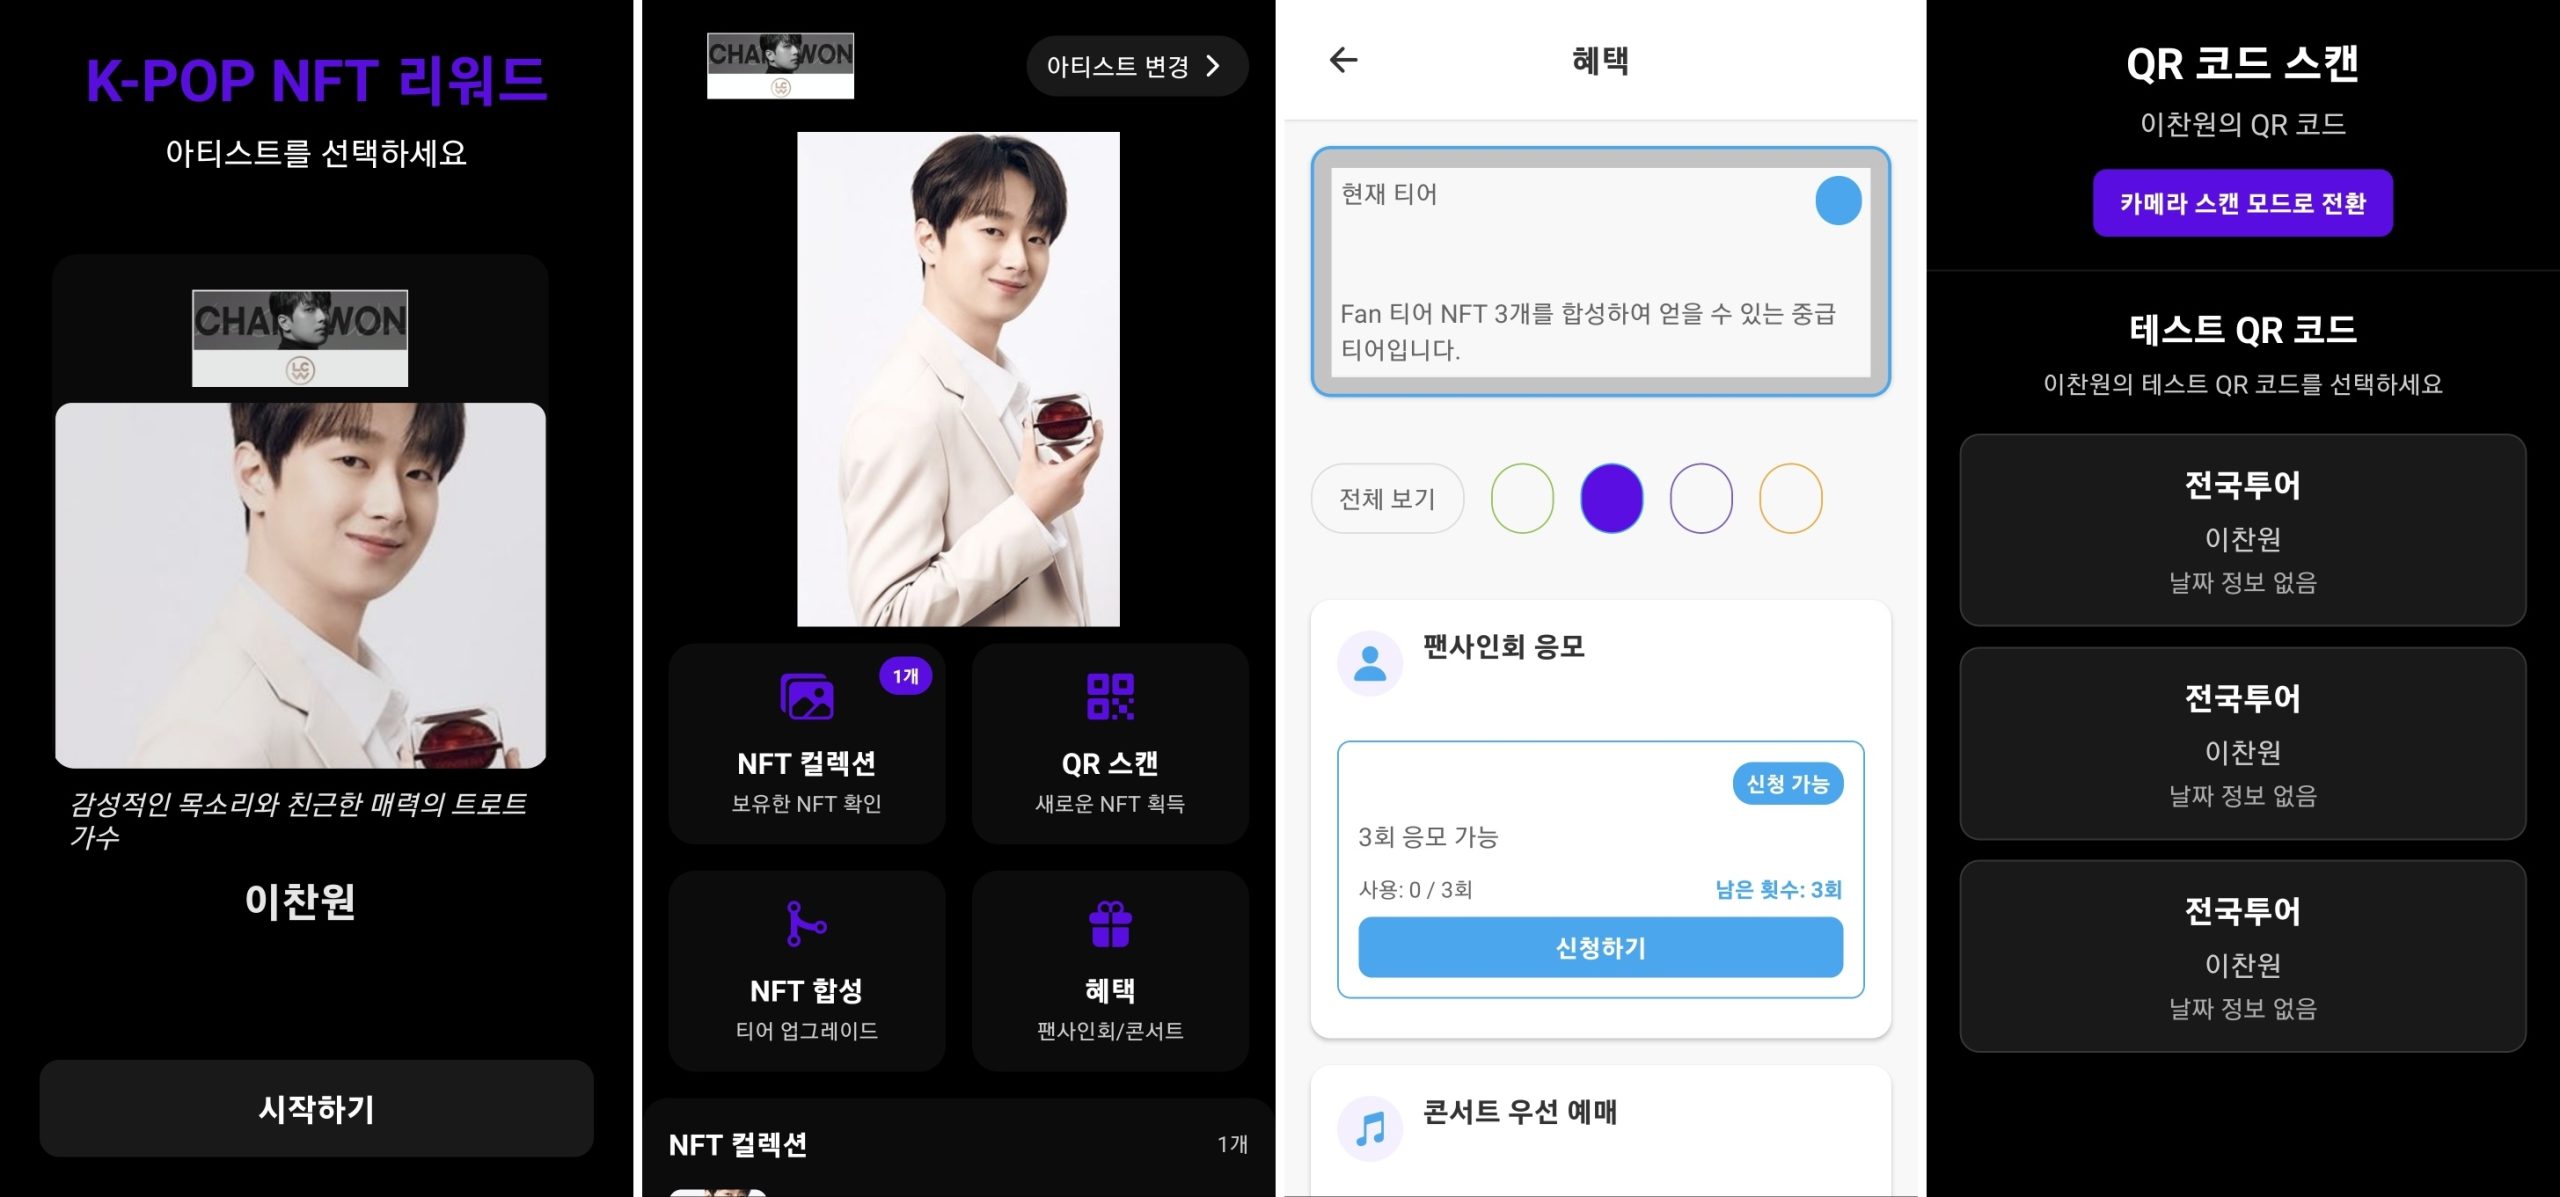2560x1197 pixels.
Task: Click the blue current tier circle badge
Action: [x=1838, y=200]
